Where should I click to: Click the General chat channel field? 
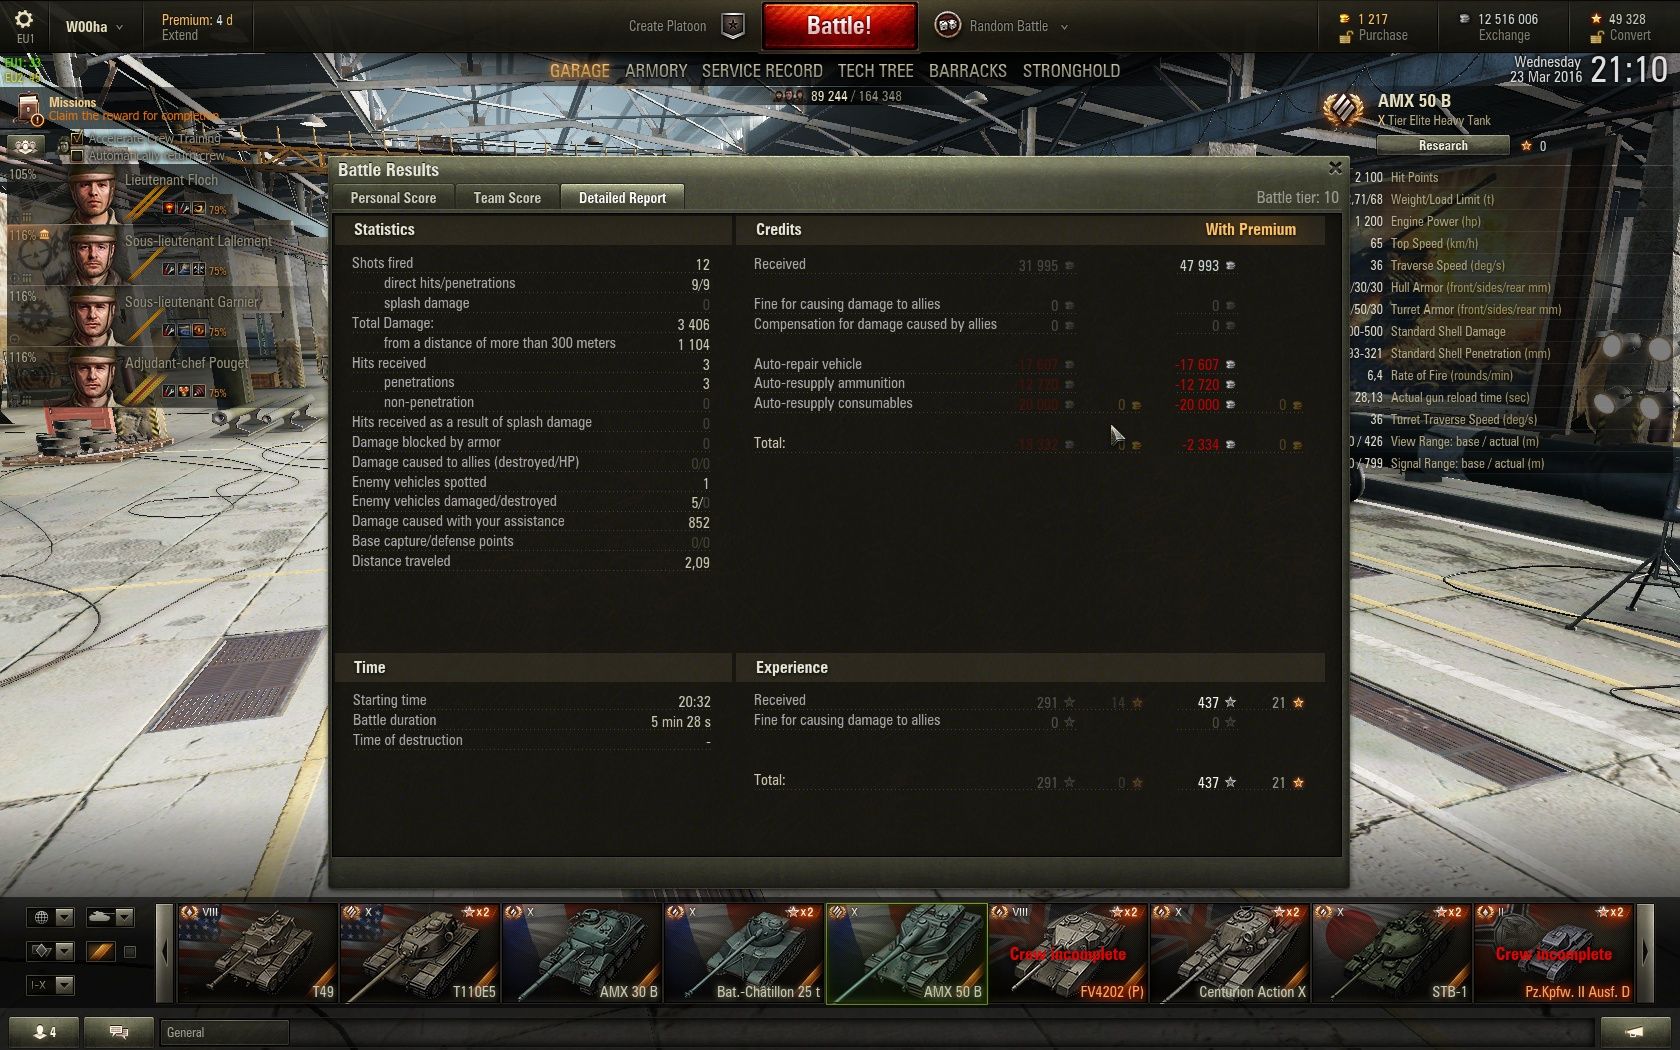coord(224,1032)
